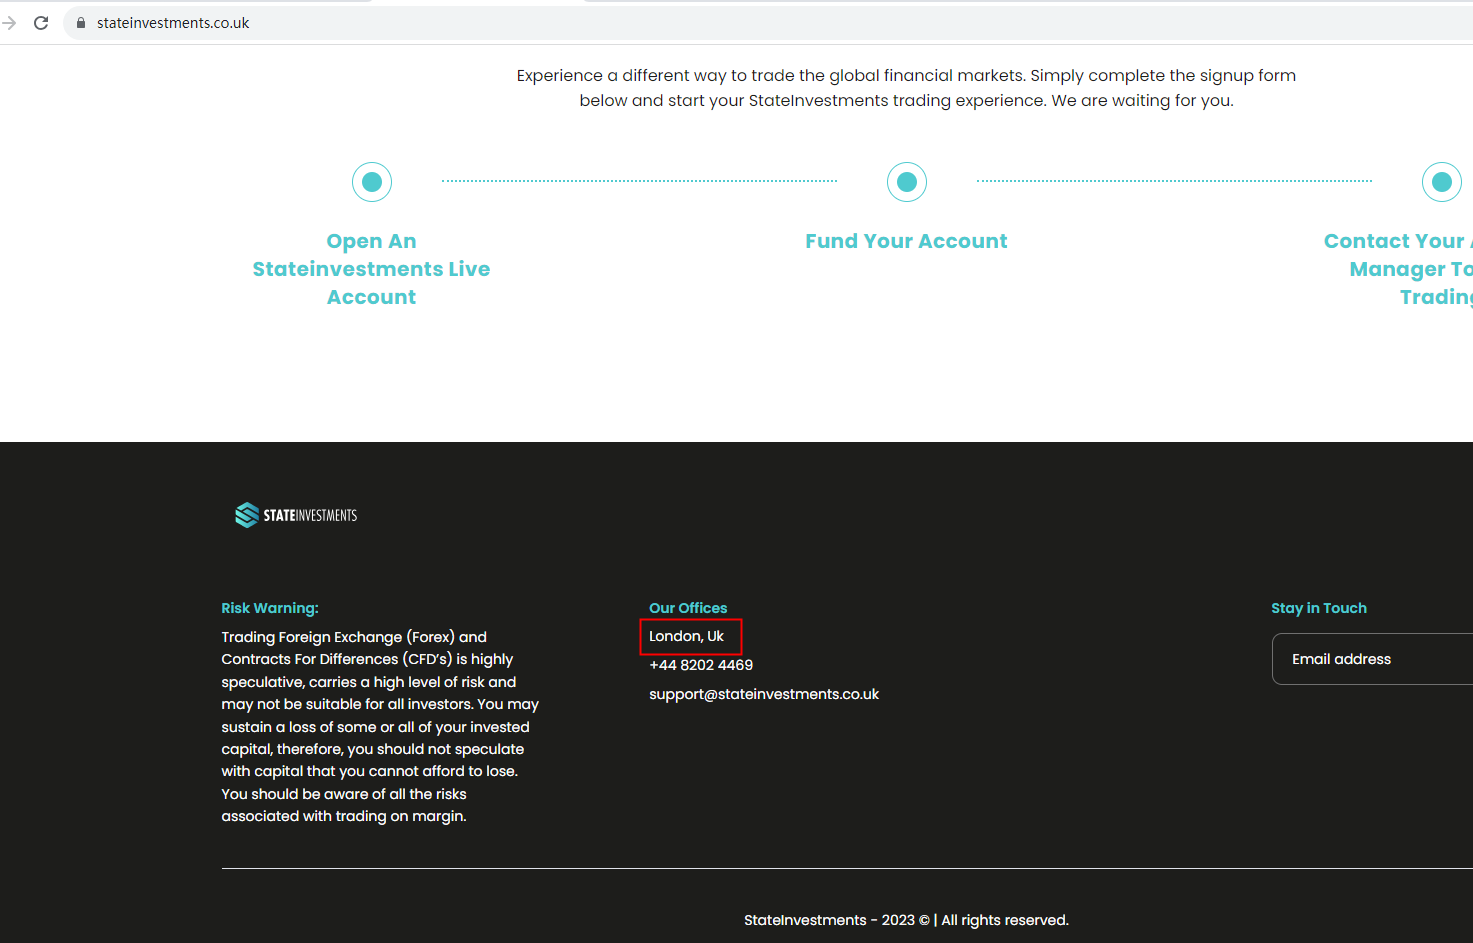Open the support@stateinvestments.co.uk email link

764,694
